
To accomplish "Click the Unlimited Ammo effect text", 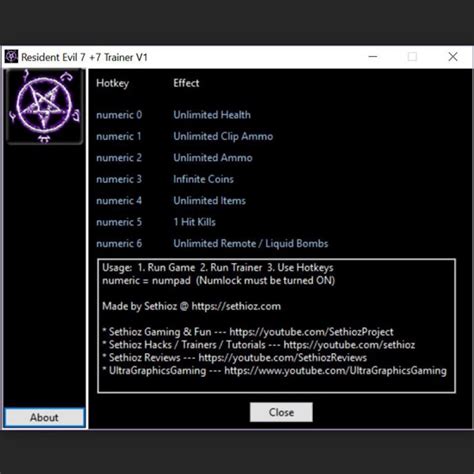I will point(213,158).
